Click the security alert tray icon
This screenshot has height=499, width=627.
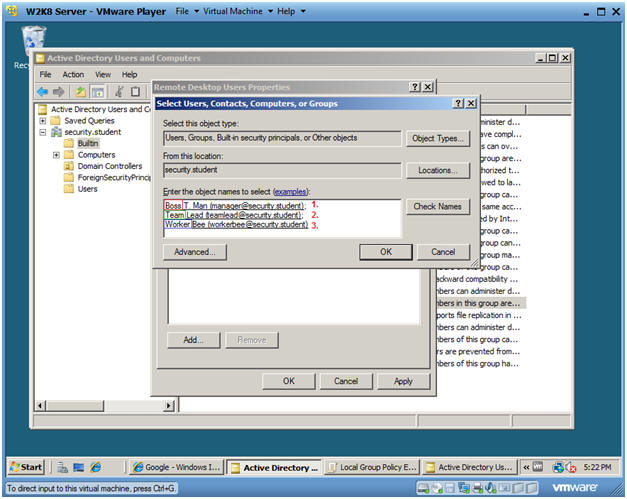tap(571, 467)
